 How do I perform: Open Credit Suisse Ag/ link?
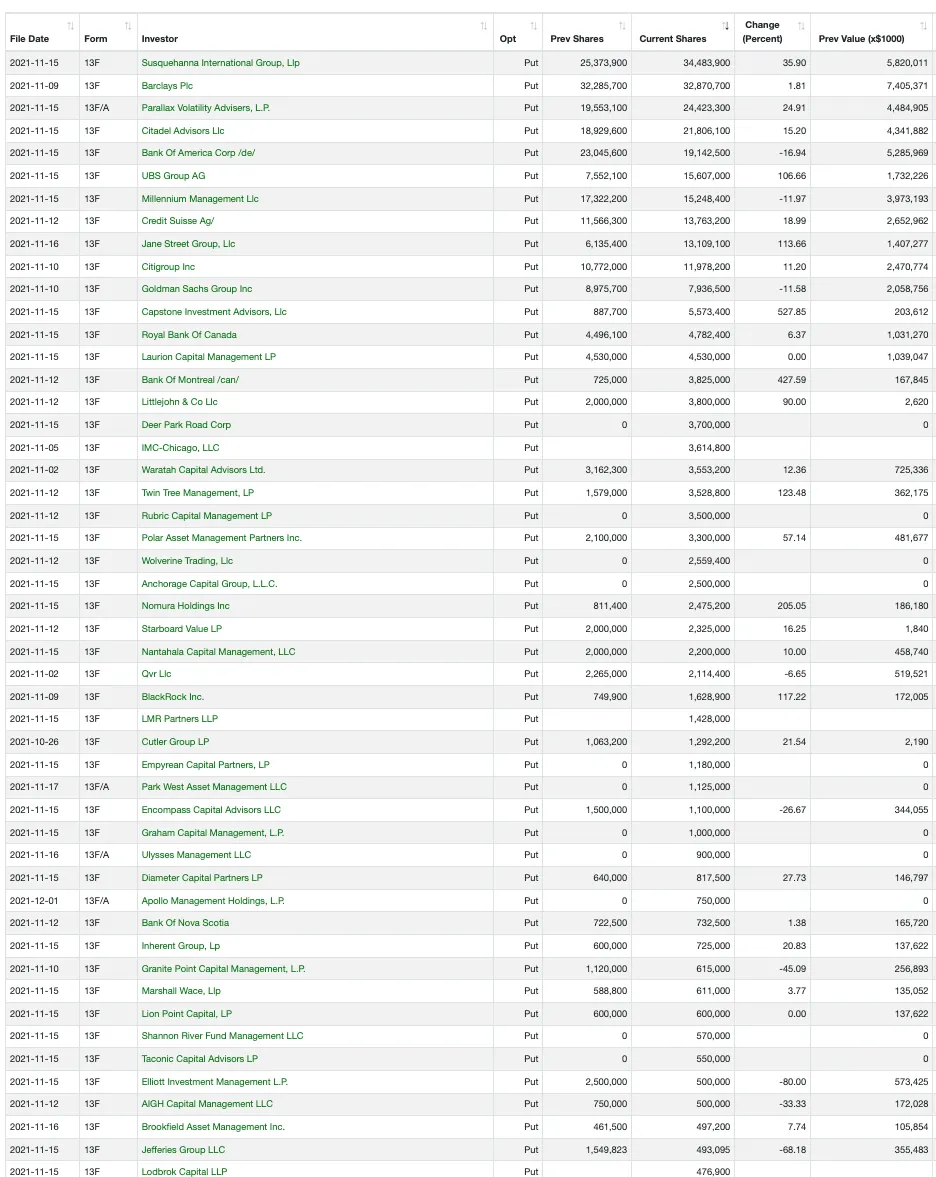pyautogui.click(x=178, y=221)
